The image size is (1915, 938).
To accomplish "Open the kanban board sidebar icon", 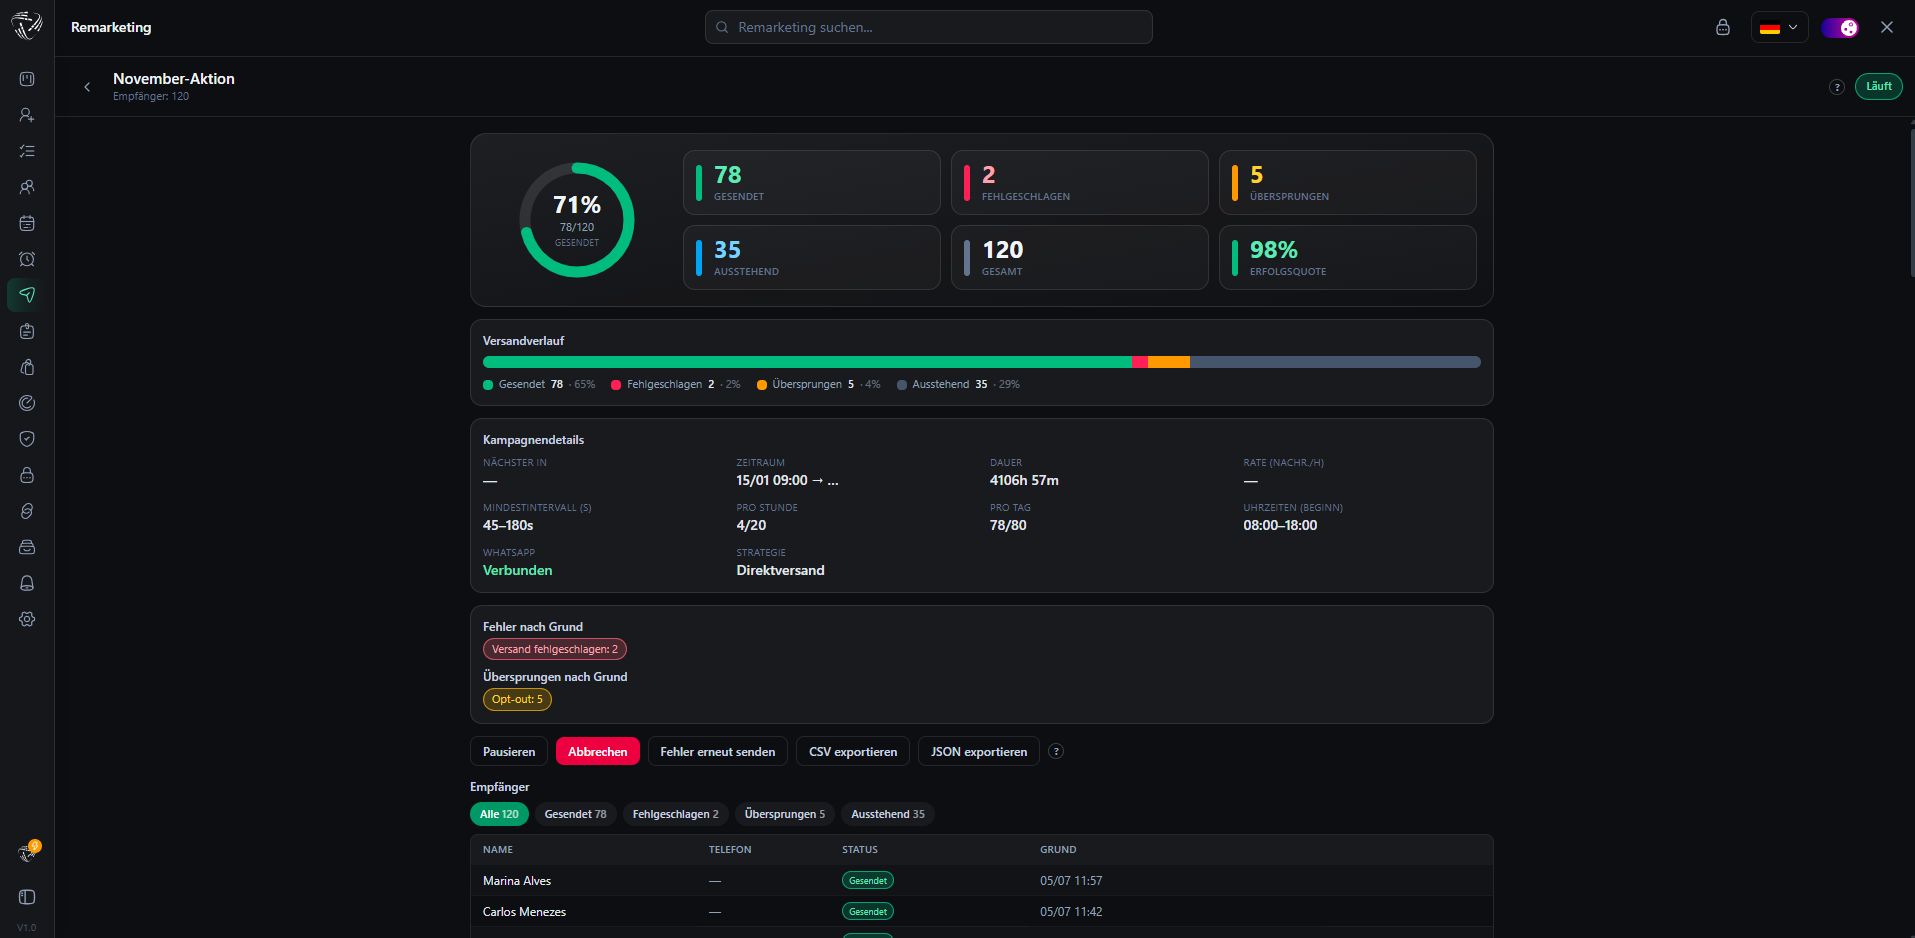I will pos(27,79).
